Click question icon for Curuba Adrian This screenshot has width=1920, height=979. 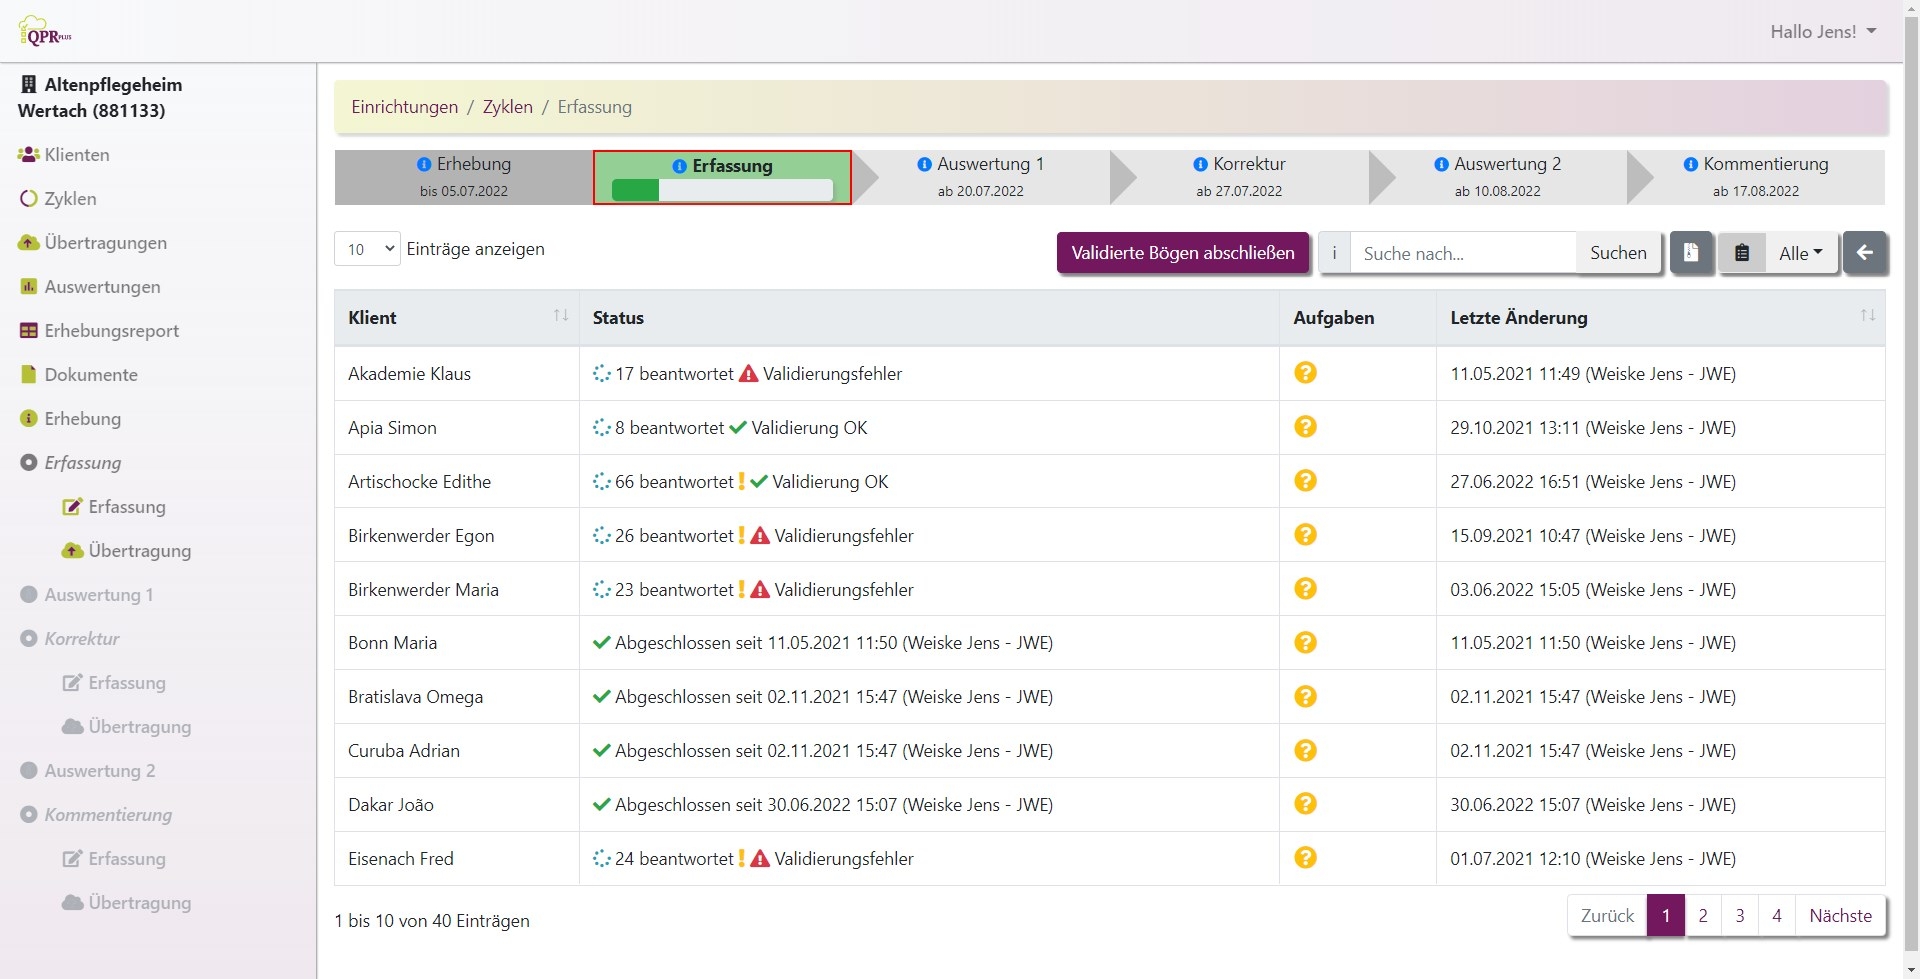1305,750
